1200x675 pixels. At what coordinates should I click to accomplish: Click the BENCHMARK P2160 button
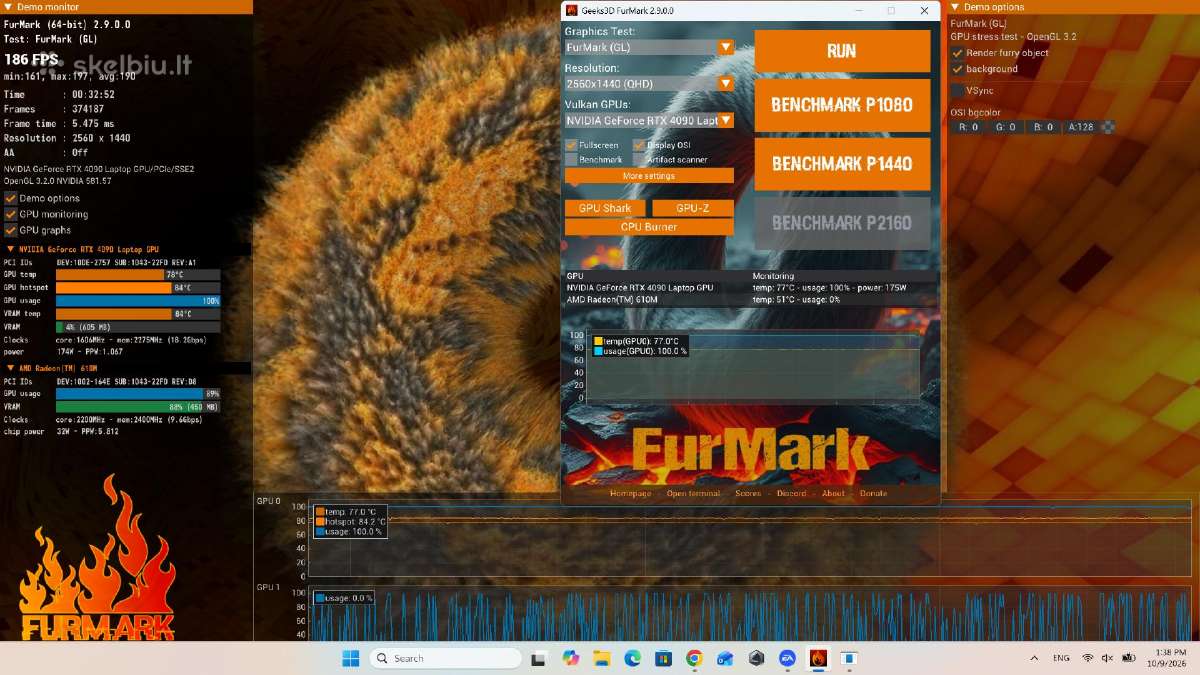click(842, 223)
